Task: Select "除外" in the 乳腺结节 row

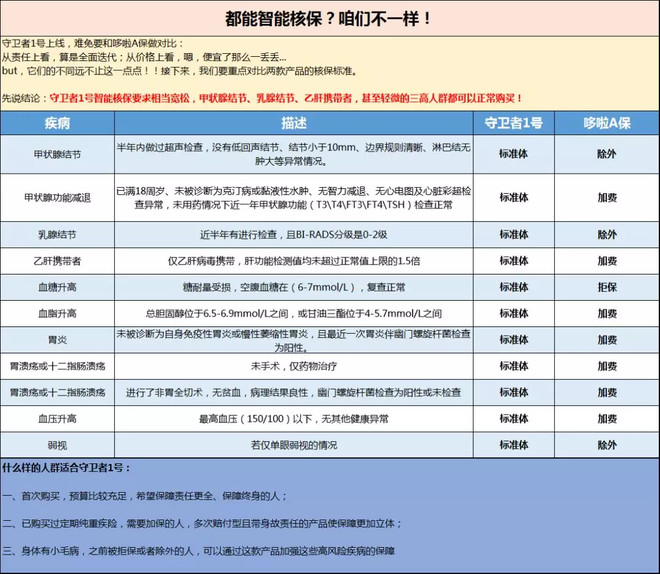Action: [x=607, y=234]
